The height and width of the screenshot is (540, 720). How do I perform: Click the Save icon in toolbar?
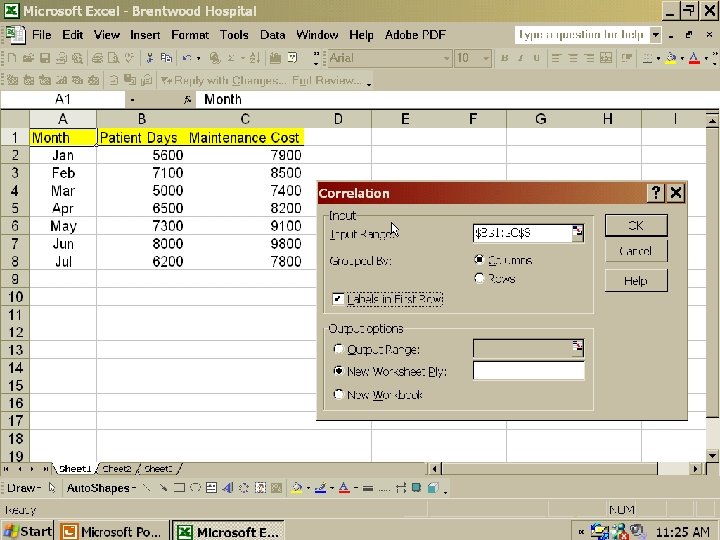tap(45, 58)
